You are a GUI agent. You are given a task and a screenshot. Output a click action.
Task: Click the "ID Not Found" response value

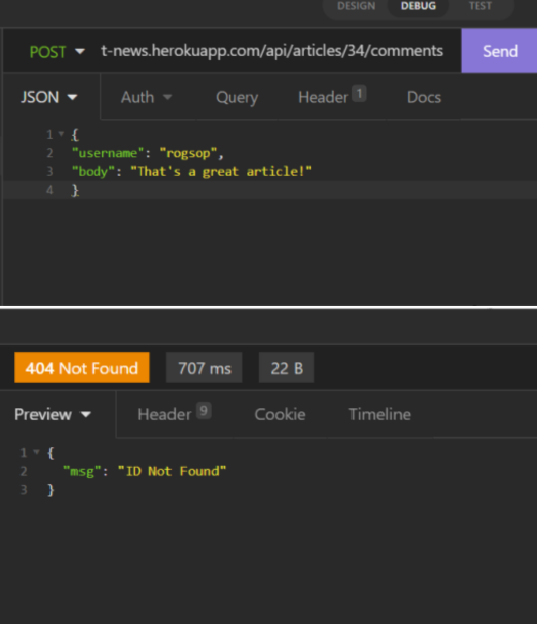[x=172, y=472]
